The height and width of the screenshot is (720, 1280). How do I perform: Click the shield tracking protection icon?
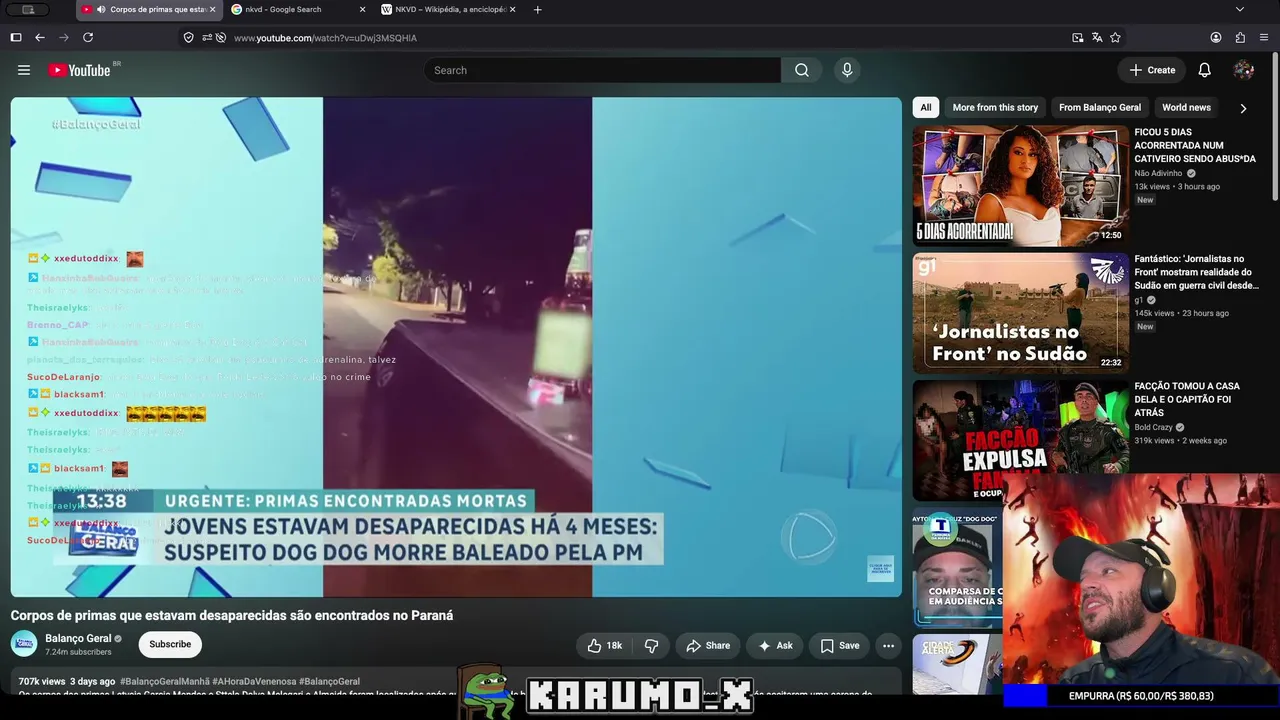tap(188, 37)
